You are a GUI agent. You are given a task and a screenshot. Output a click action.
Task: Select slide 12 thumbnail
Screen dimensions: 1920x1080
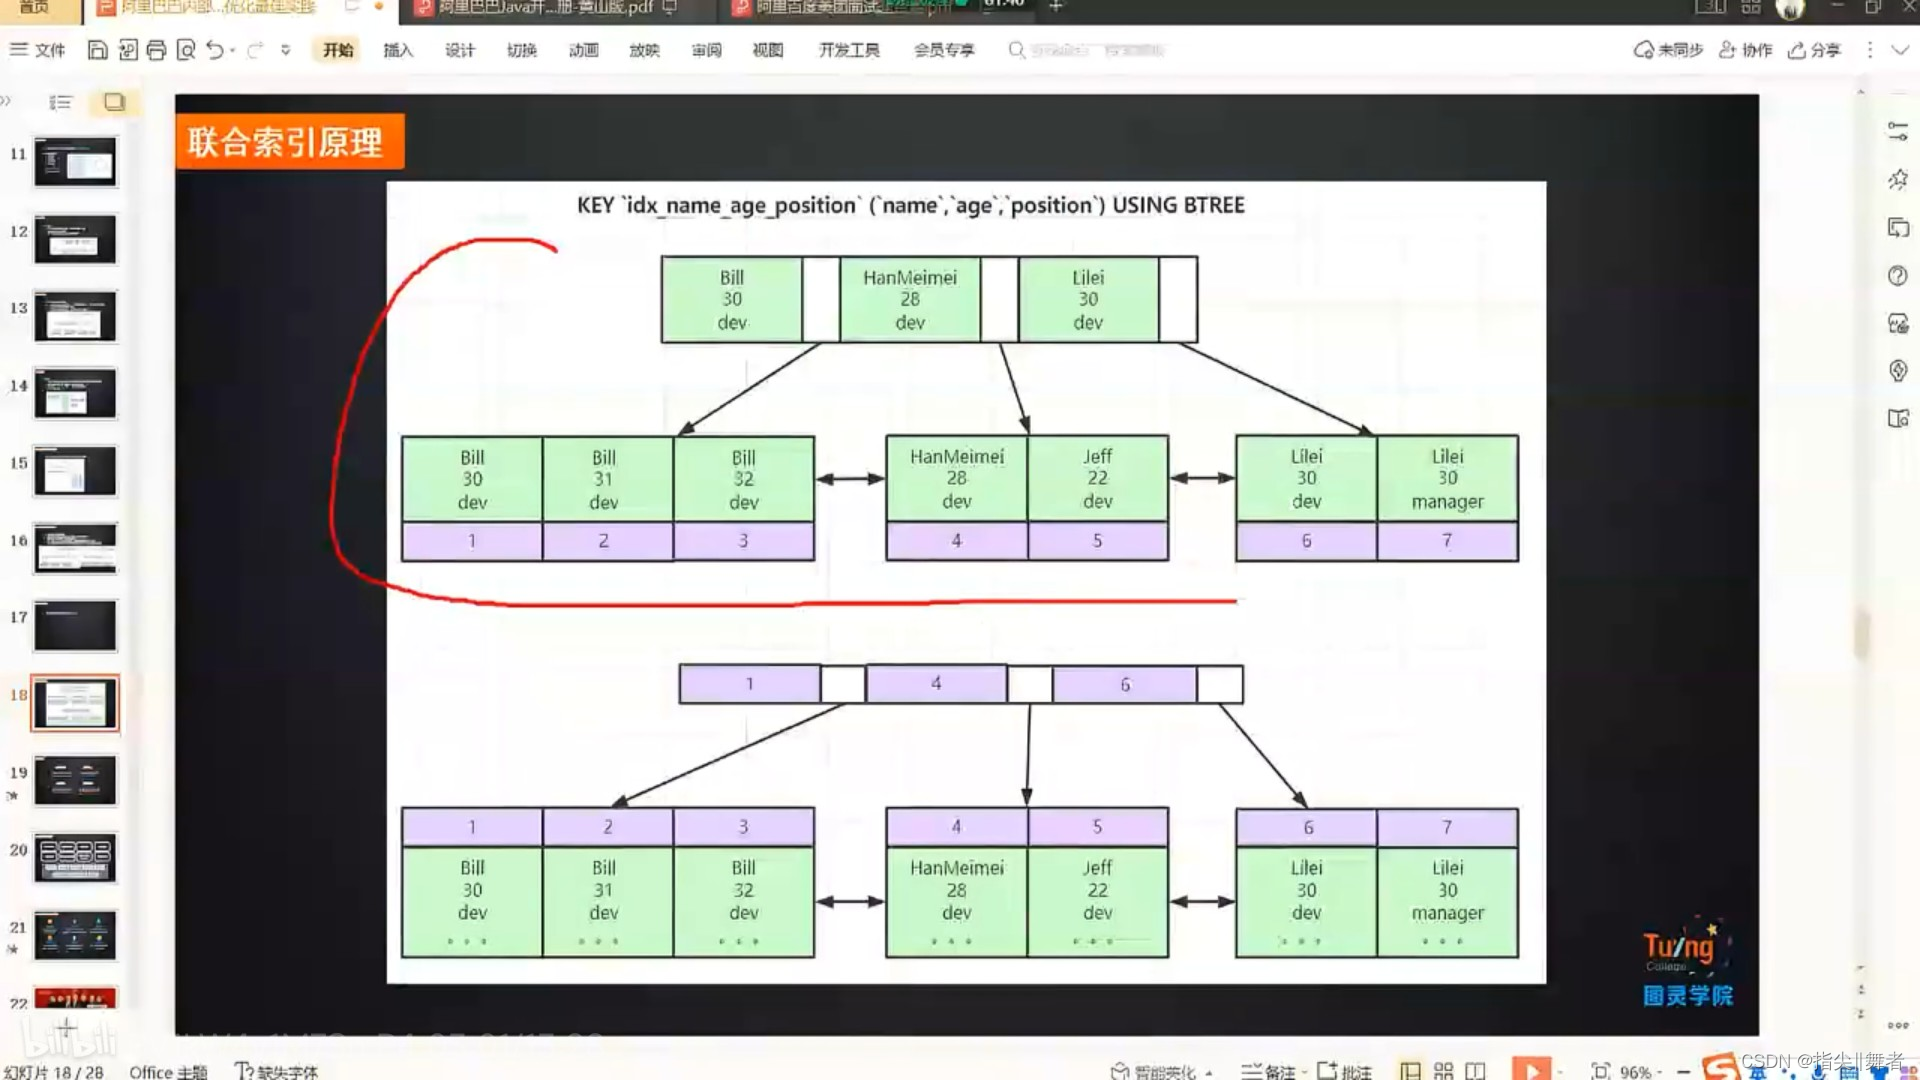[75, 239]
